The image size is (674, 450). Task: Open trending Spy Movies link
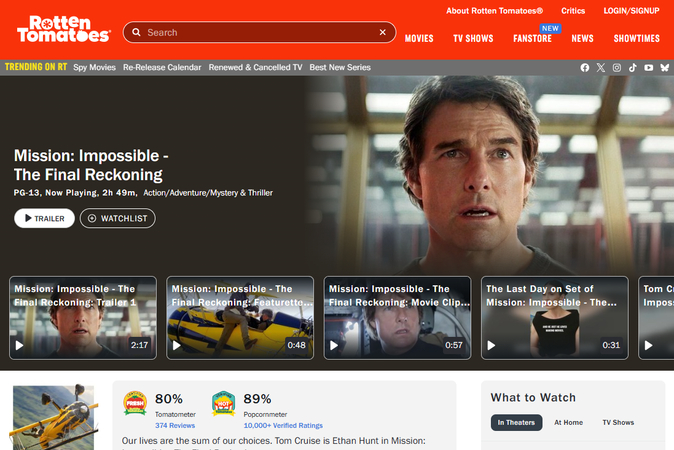click(x=94, y=67)
